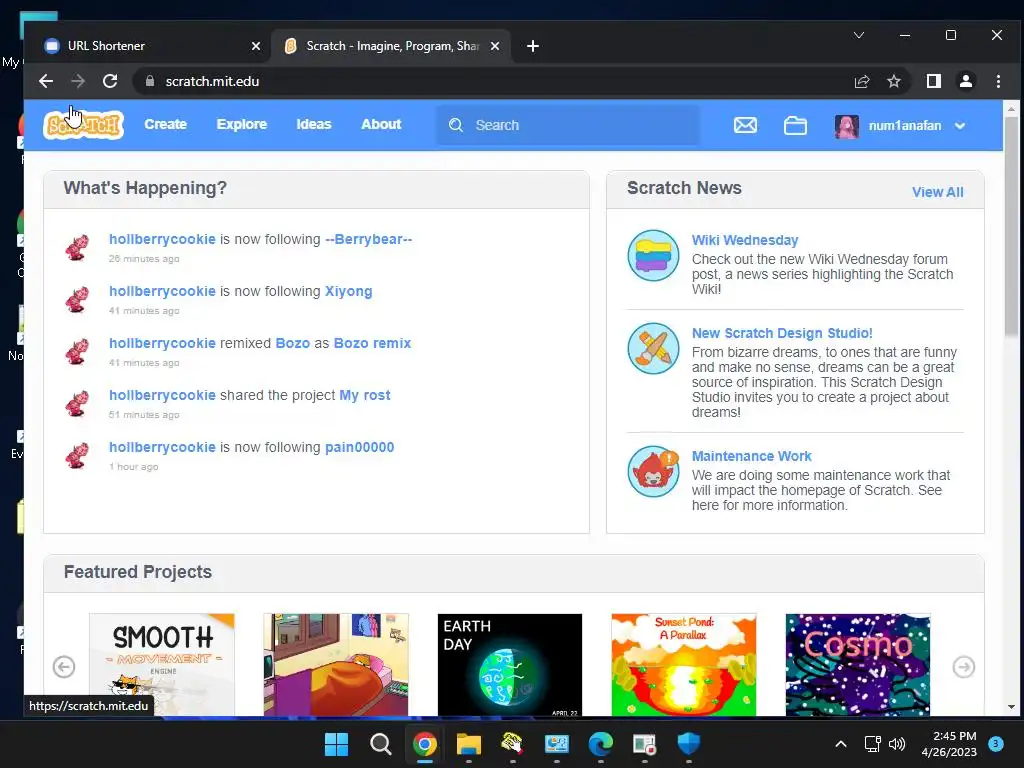
Task: Show previous featured projects with left arrow
Action: click(x=64, y=667)
